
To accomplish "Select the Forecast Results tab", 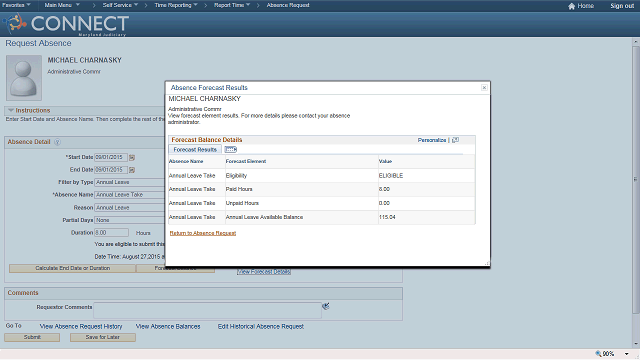I will 195,149.
